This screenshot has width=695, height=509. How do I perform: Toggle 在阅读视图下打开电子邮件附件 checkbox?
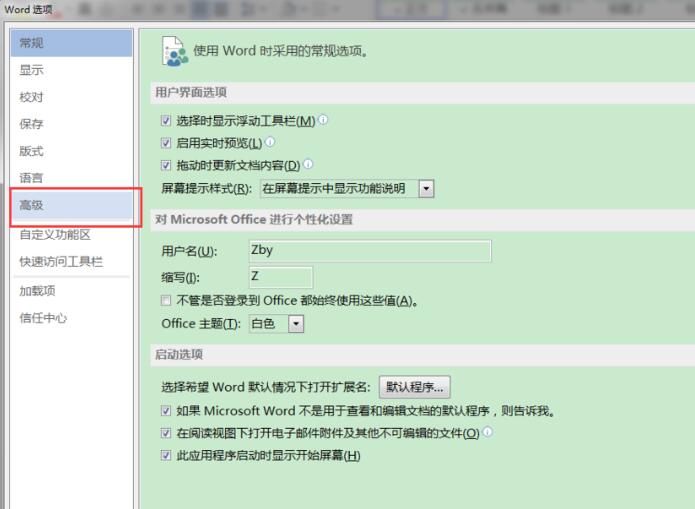166,433
